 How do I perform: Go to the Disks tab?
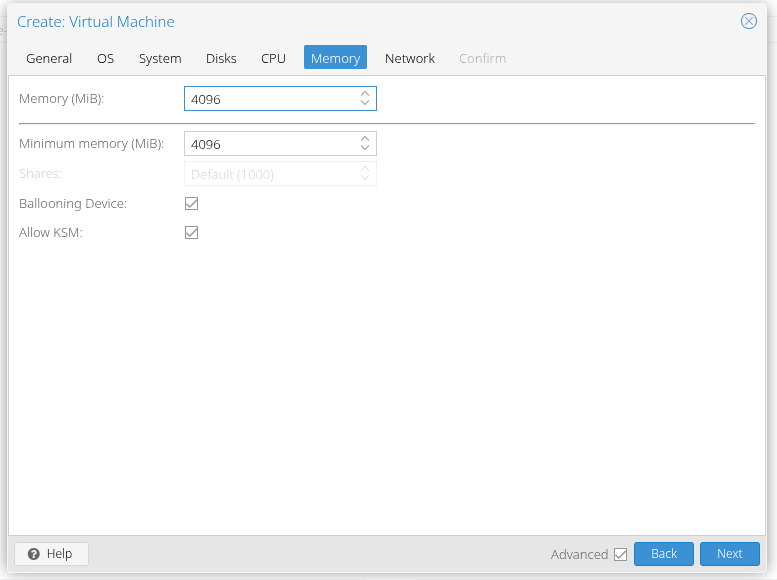coord(221,58)
